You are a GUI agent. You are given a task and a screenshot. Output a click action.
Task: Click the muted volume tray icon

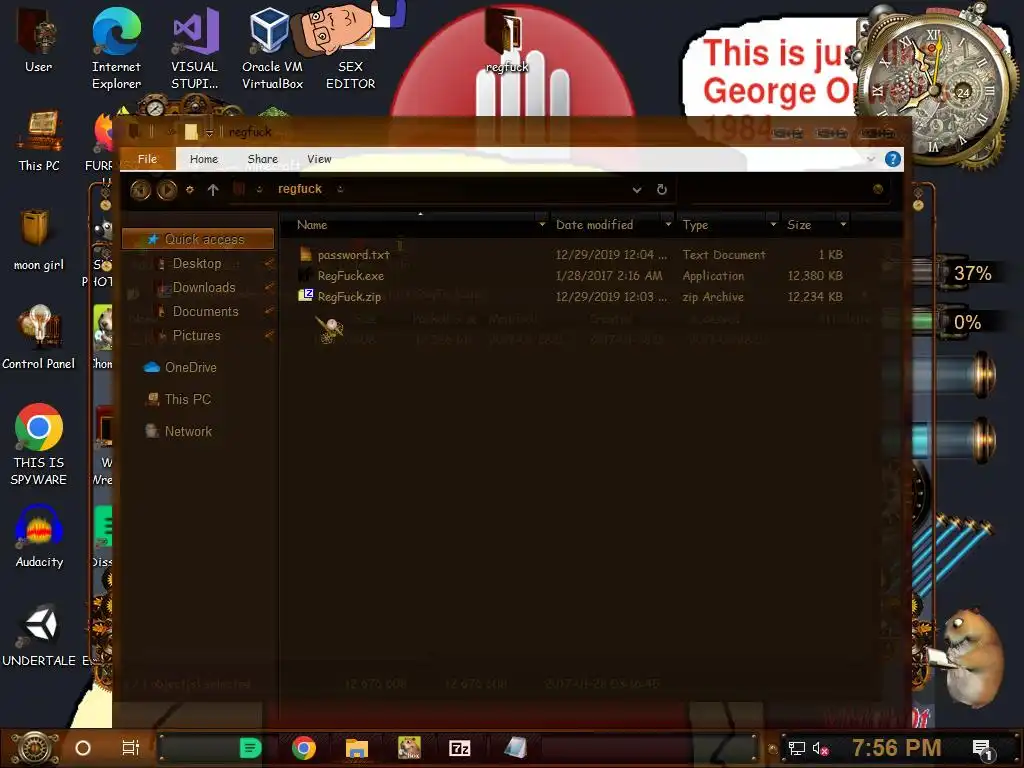pos(820,748)
